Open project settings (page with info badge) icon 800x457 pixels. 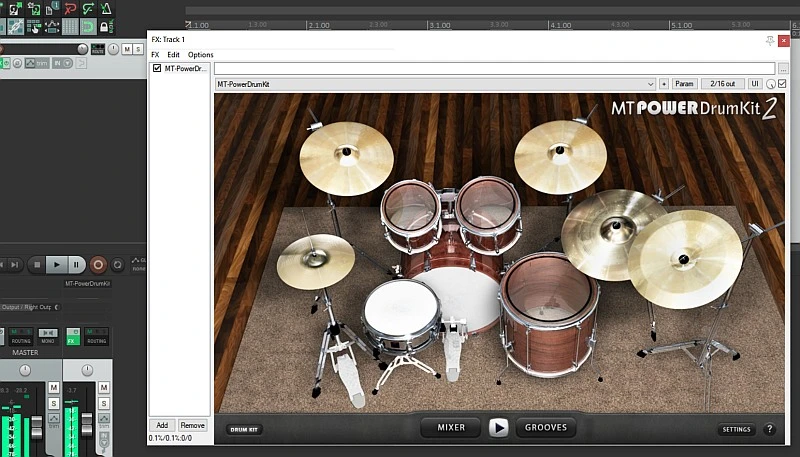52,9
